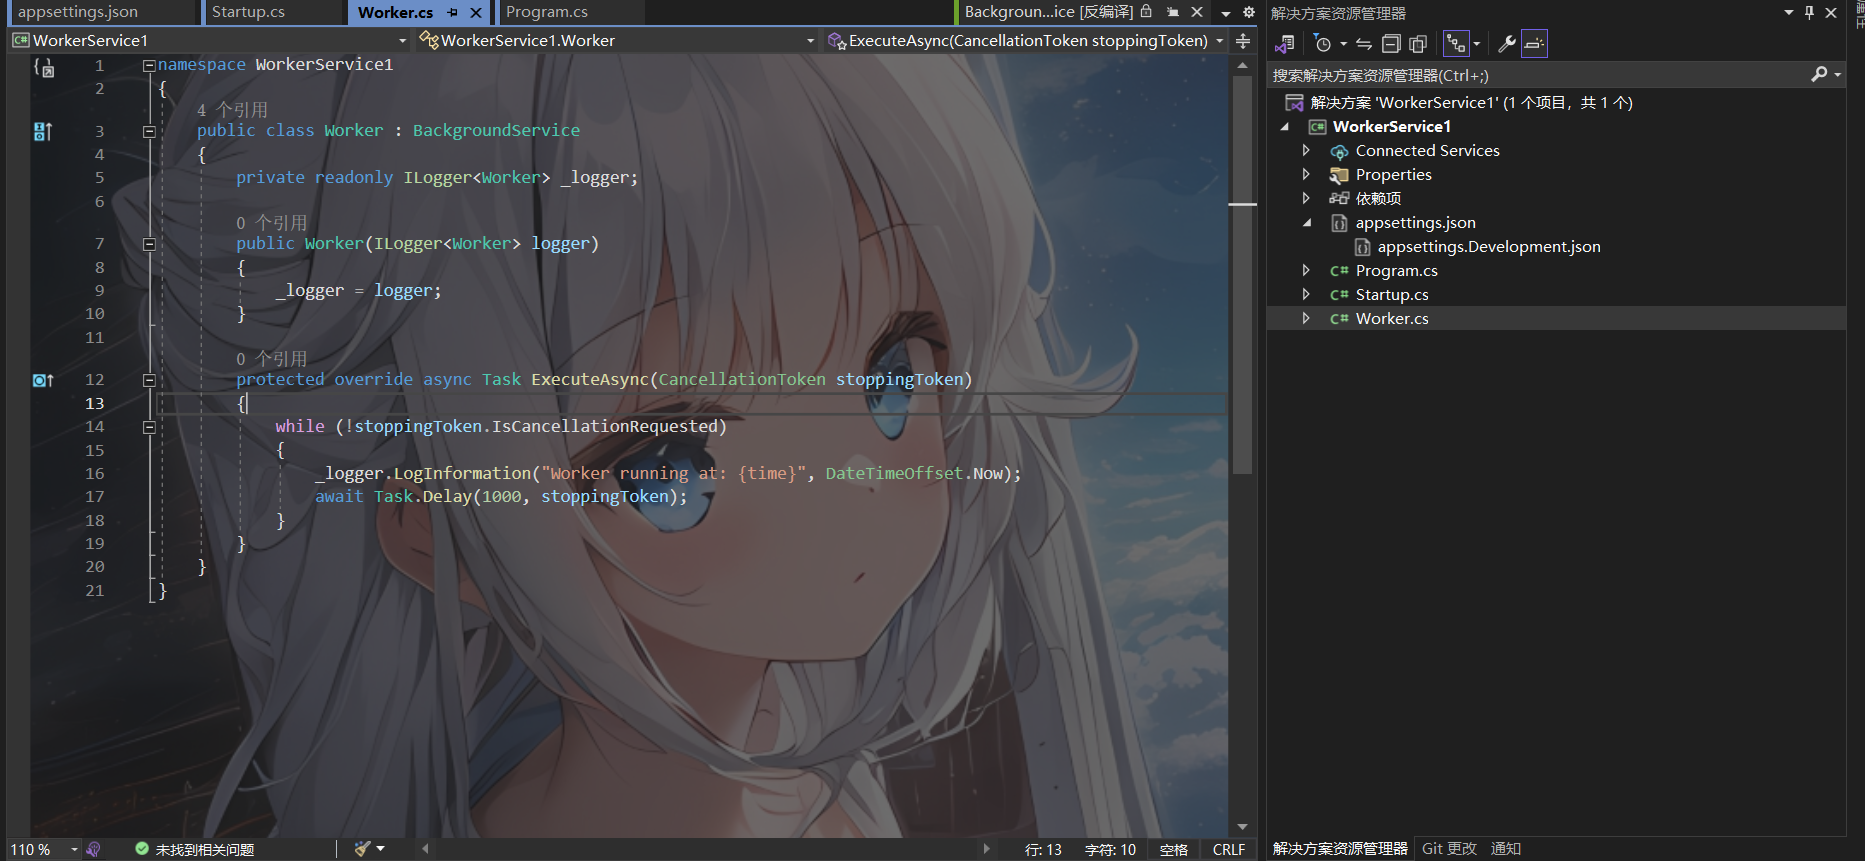Toggle preview selected items button
The width and height of the screenshot is (1865, 861).
(1534, 43)
